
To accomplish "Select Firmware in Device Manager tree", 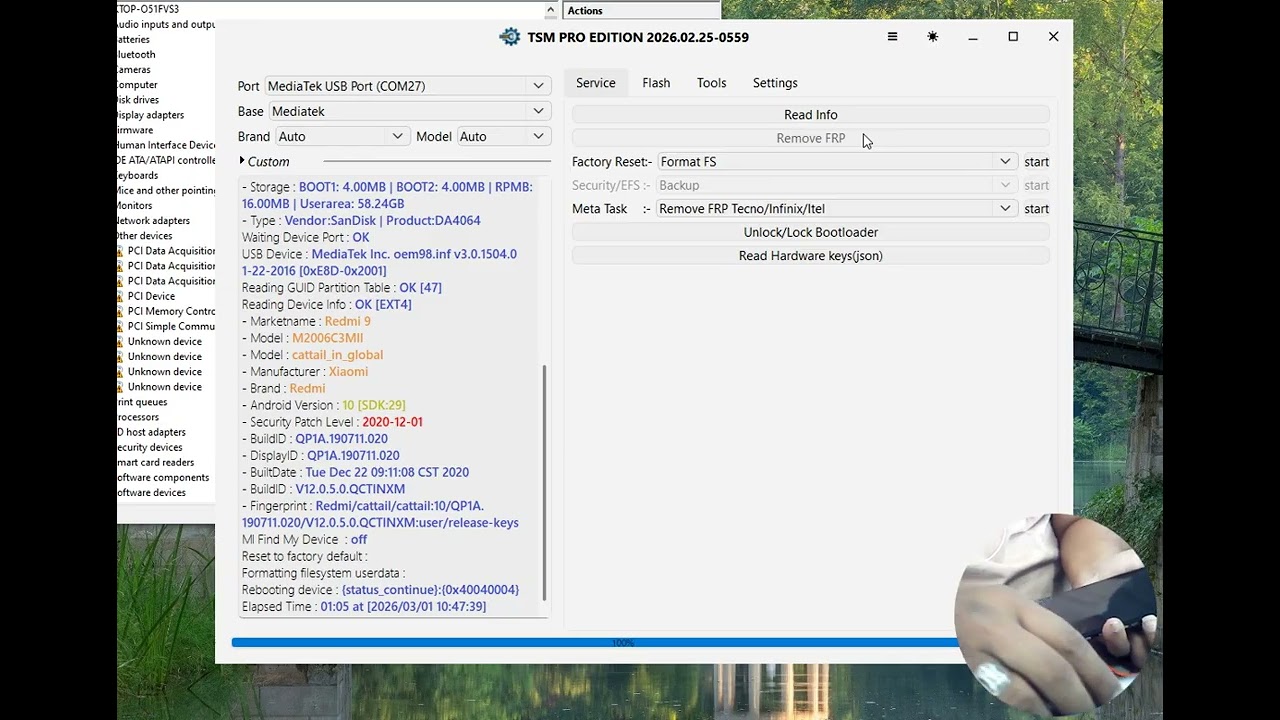I will (135, 130).
